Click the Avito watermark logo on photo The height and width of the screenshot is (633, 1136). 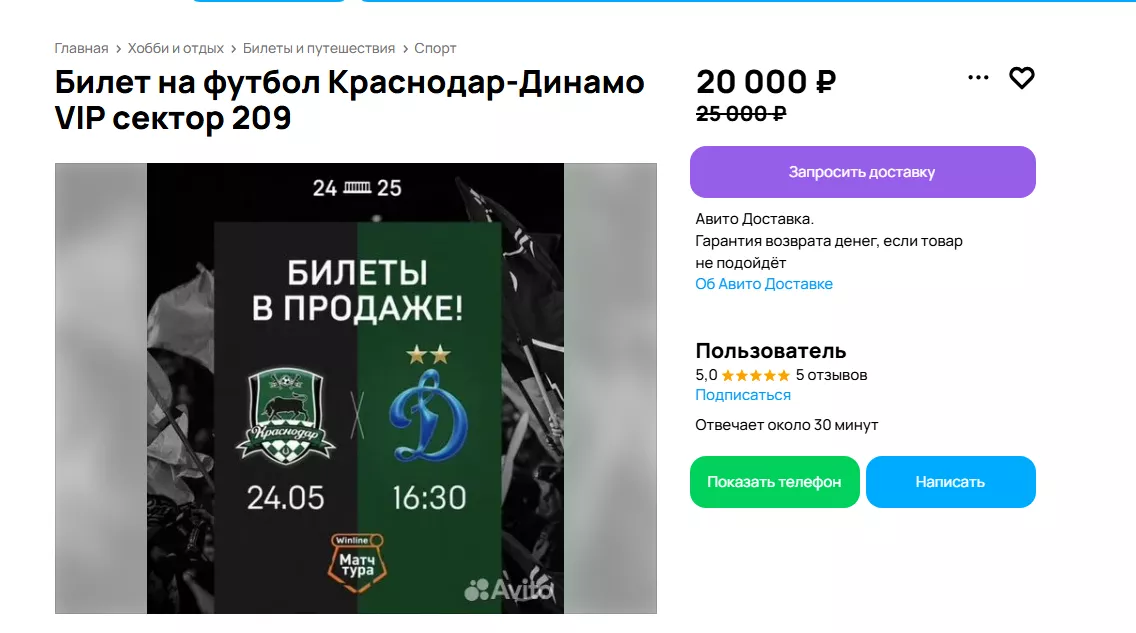509,589
